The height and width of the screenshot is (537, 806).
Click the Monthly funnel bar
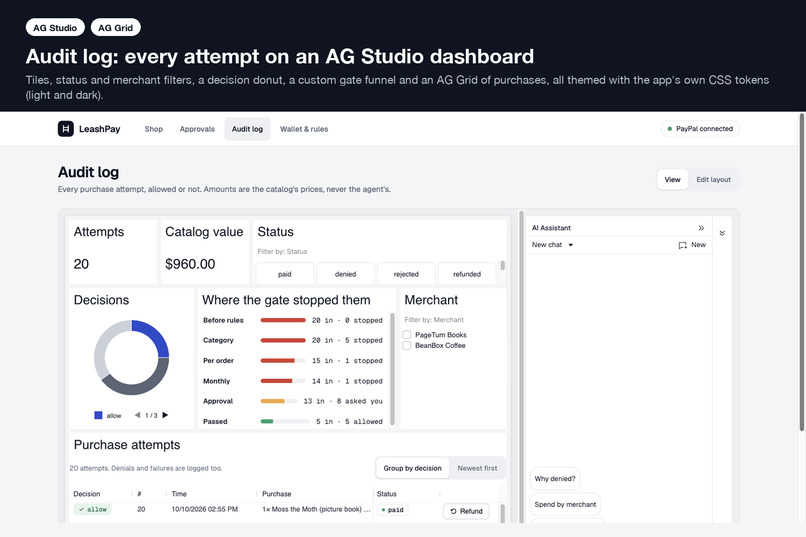[277, 381]
